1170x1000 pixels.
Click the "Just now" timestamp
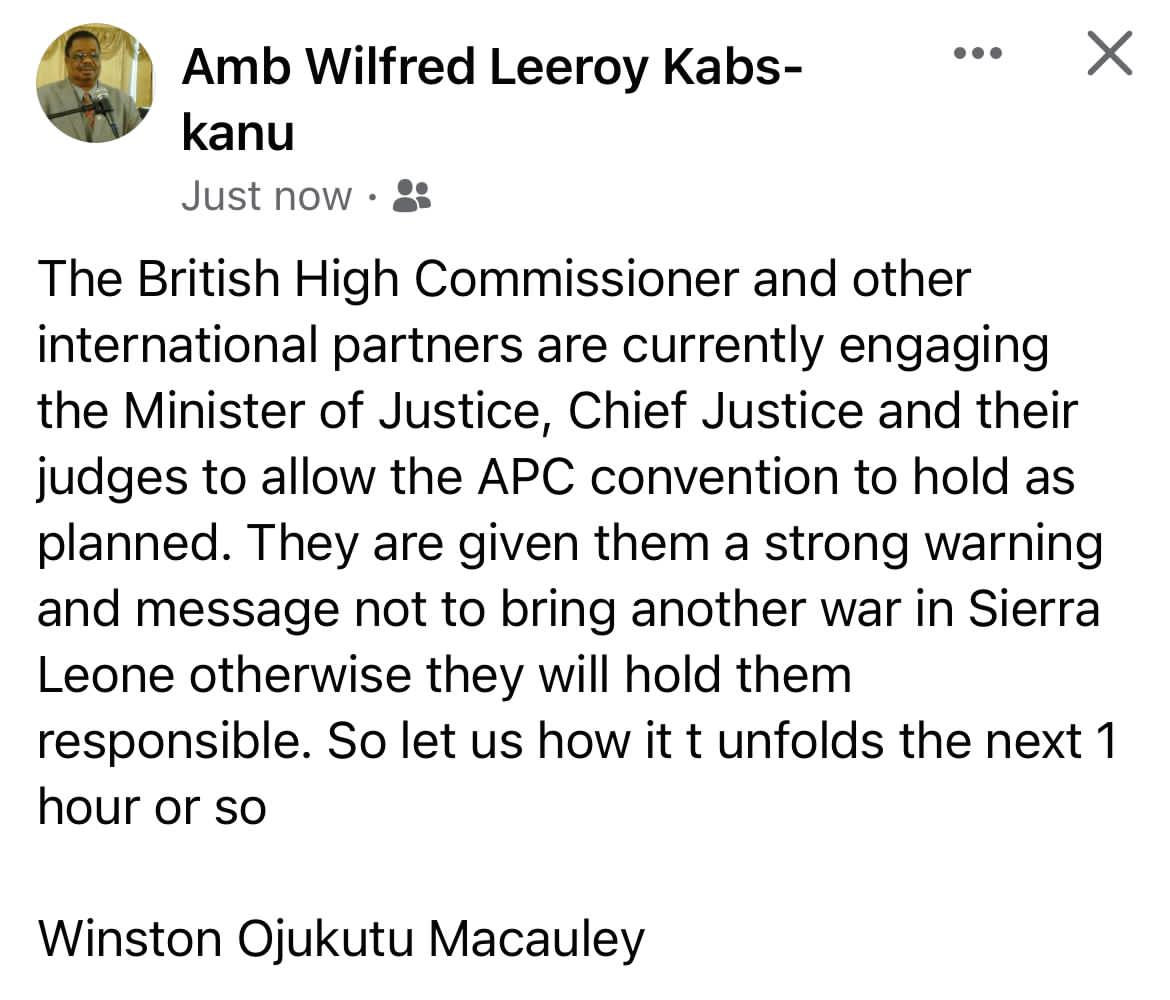coord(267,196)
